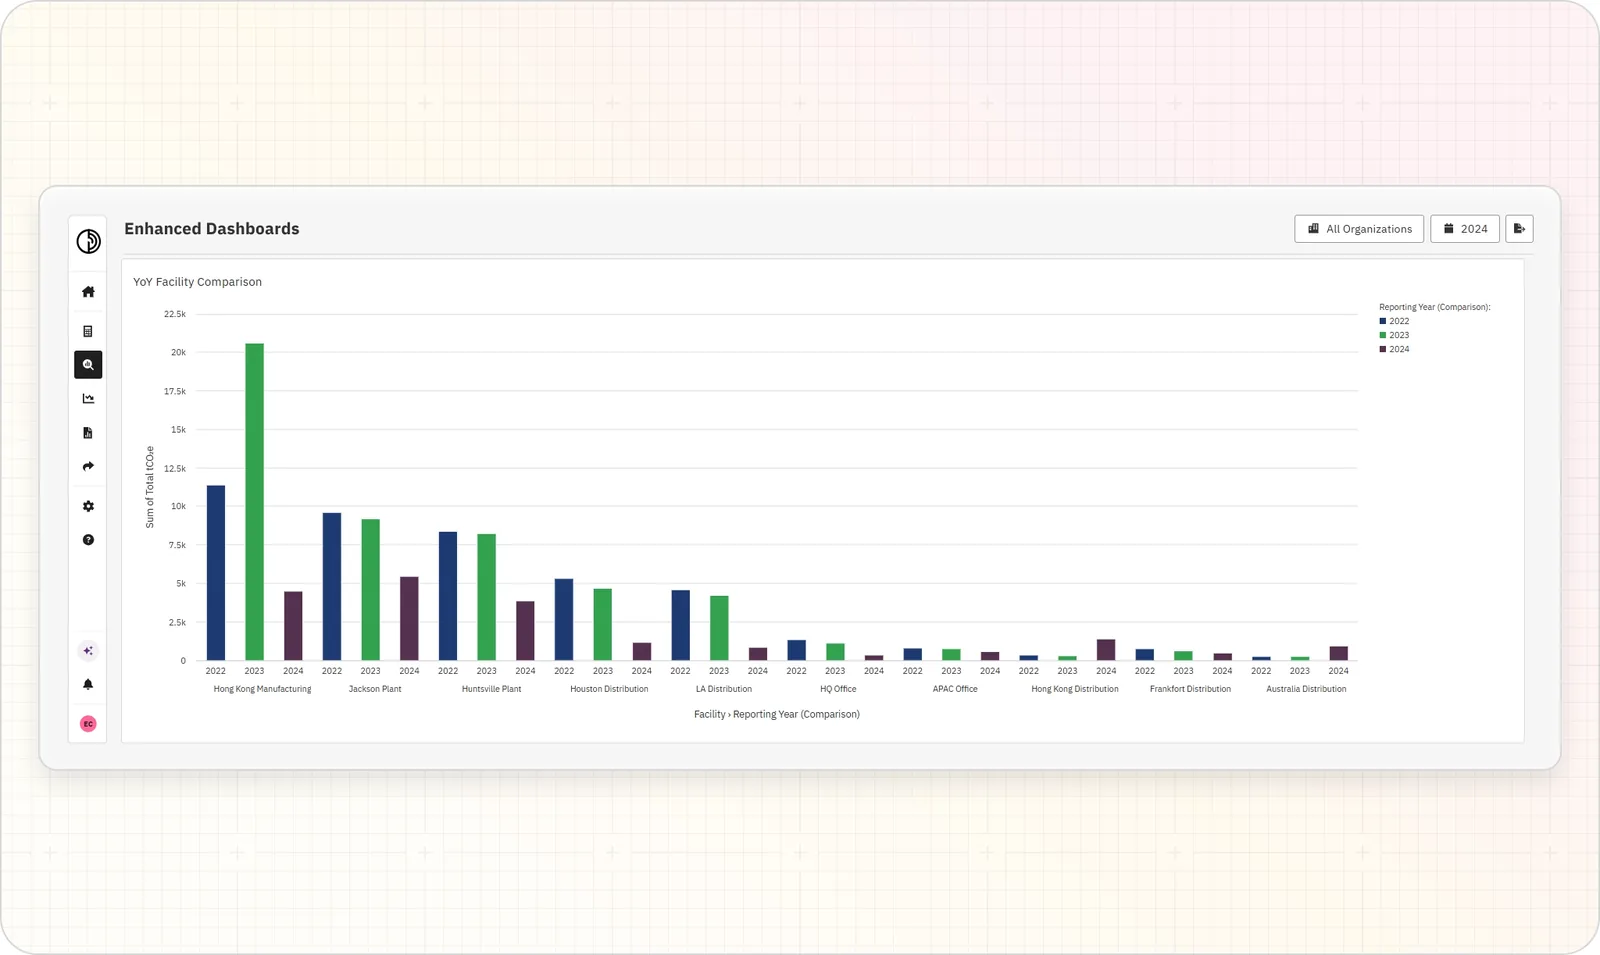
Task: Select Jackson Plant 2023 bar
Action: point(370,590)
